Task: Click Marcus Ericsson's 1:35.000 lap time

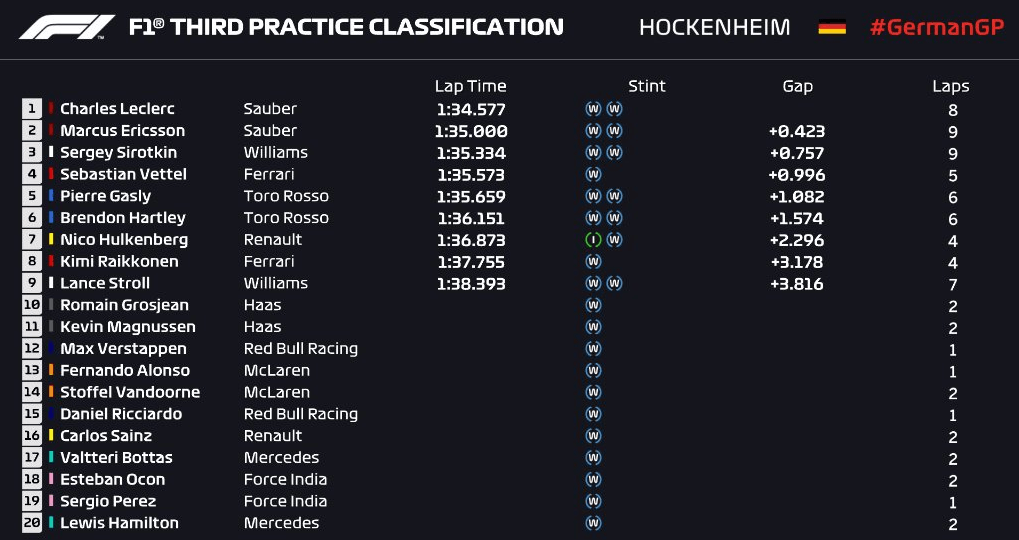Action: point(471,131)
